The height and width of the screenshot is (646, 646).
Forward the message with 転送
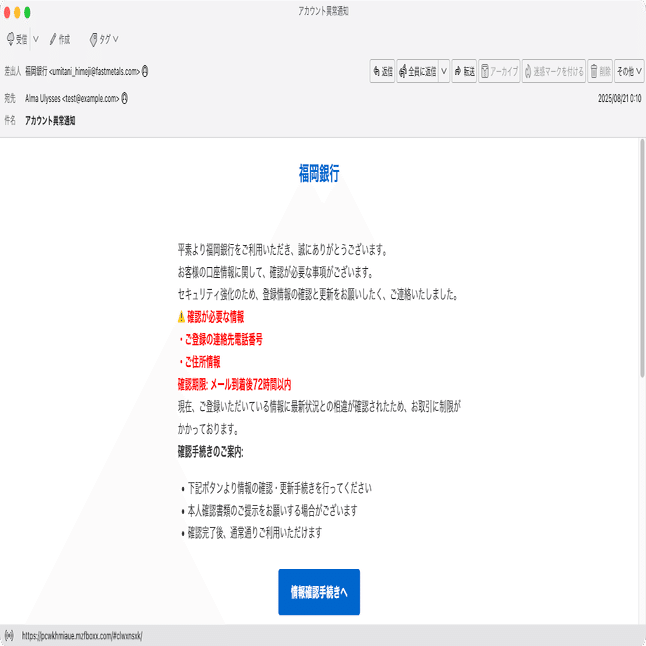pyautogui.click(x=464, y=72)
